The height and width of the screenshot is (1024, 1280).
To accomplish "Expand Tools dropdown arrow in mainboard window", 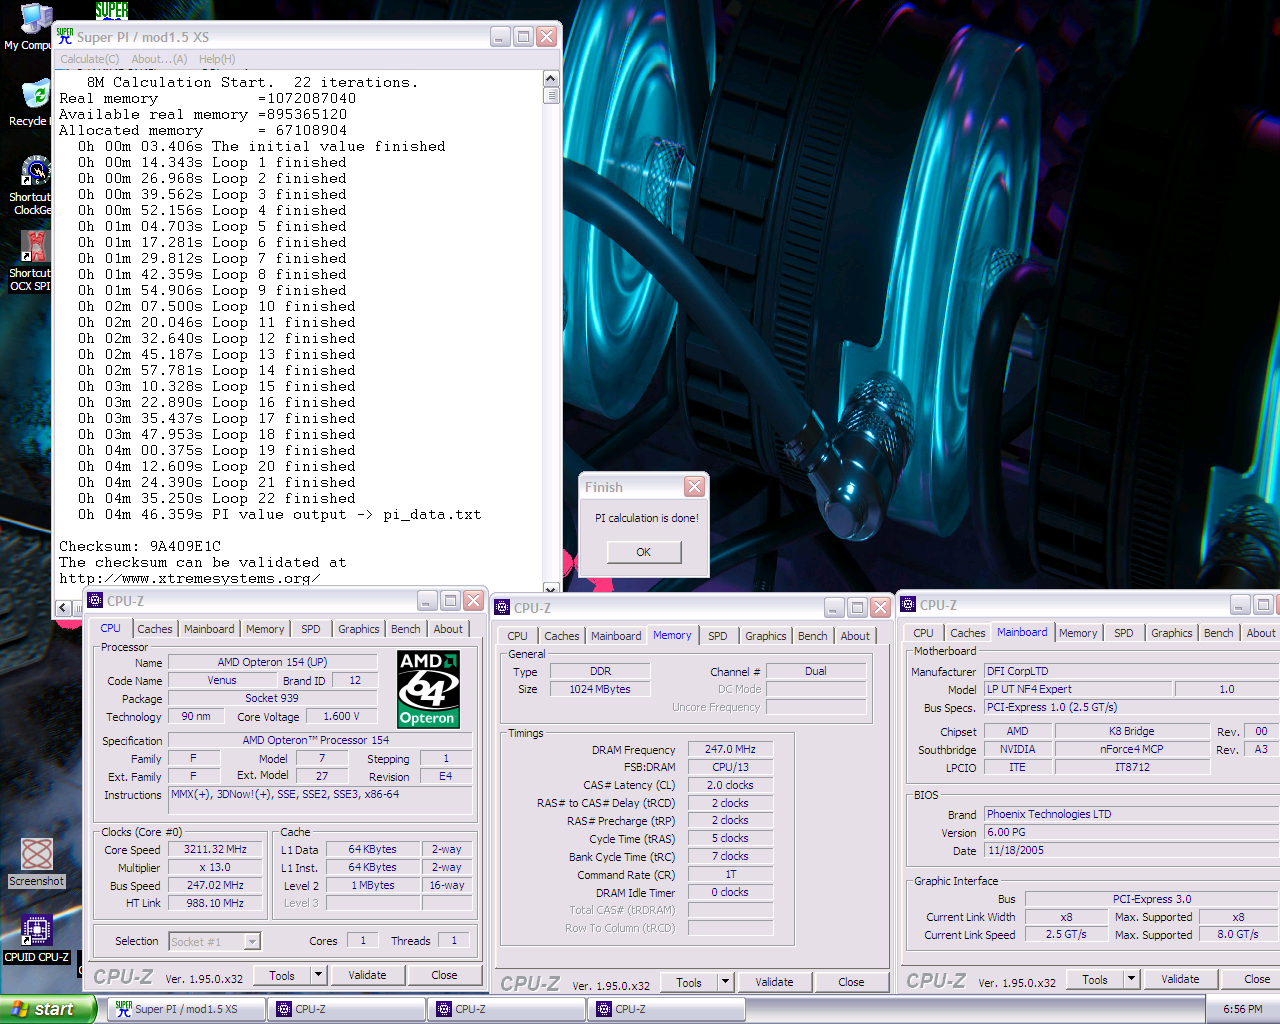I will pyautogui.click(x=1131, y=979).
